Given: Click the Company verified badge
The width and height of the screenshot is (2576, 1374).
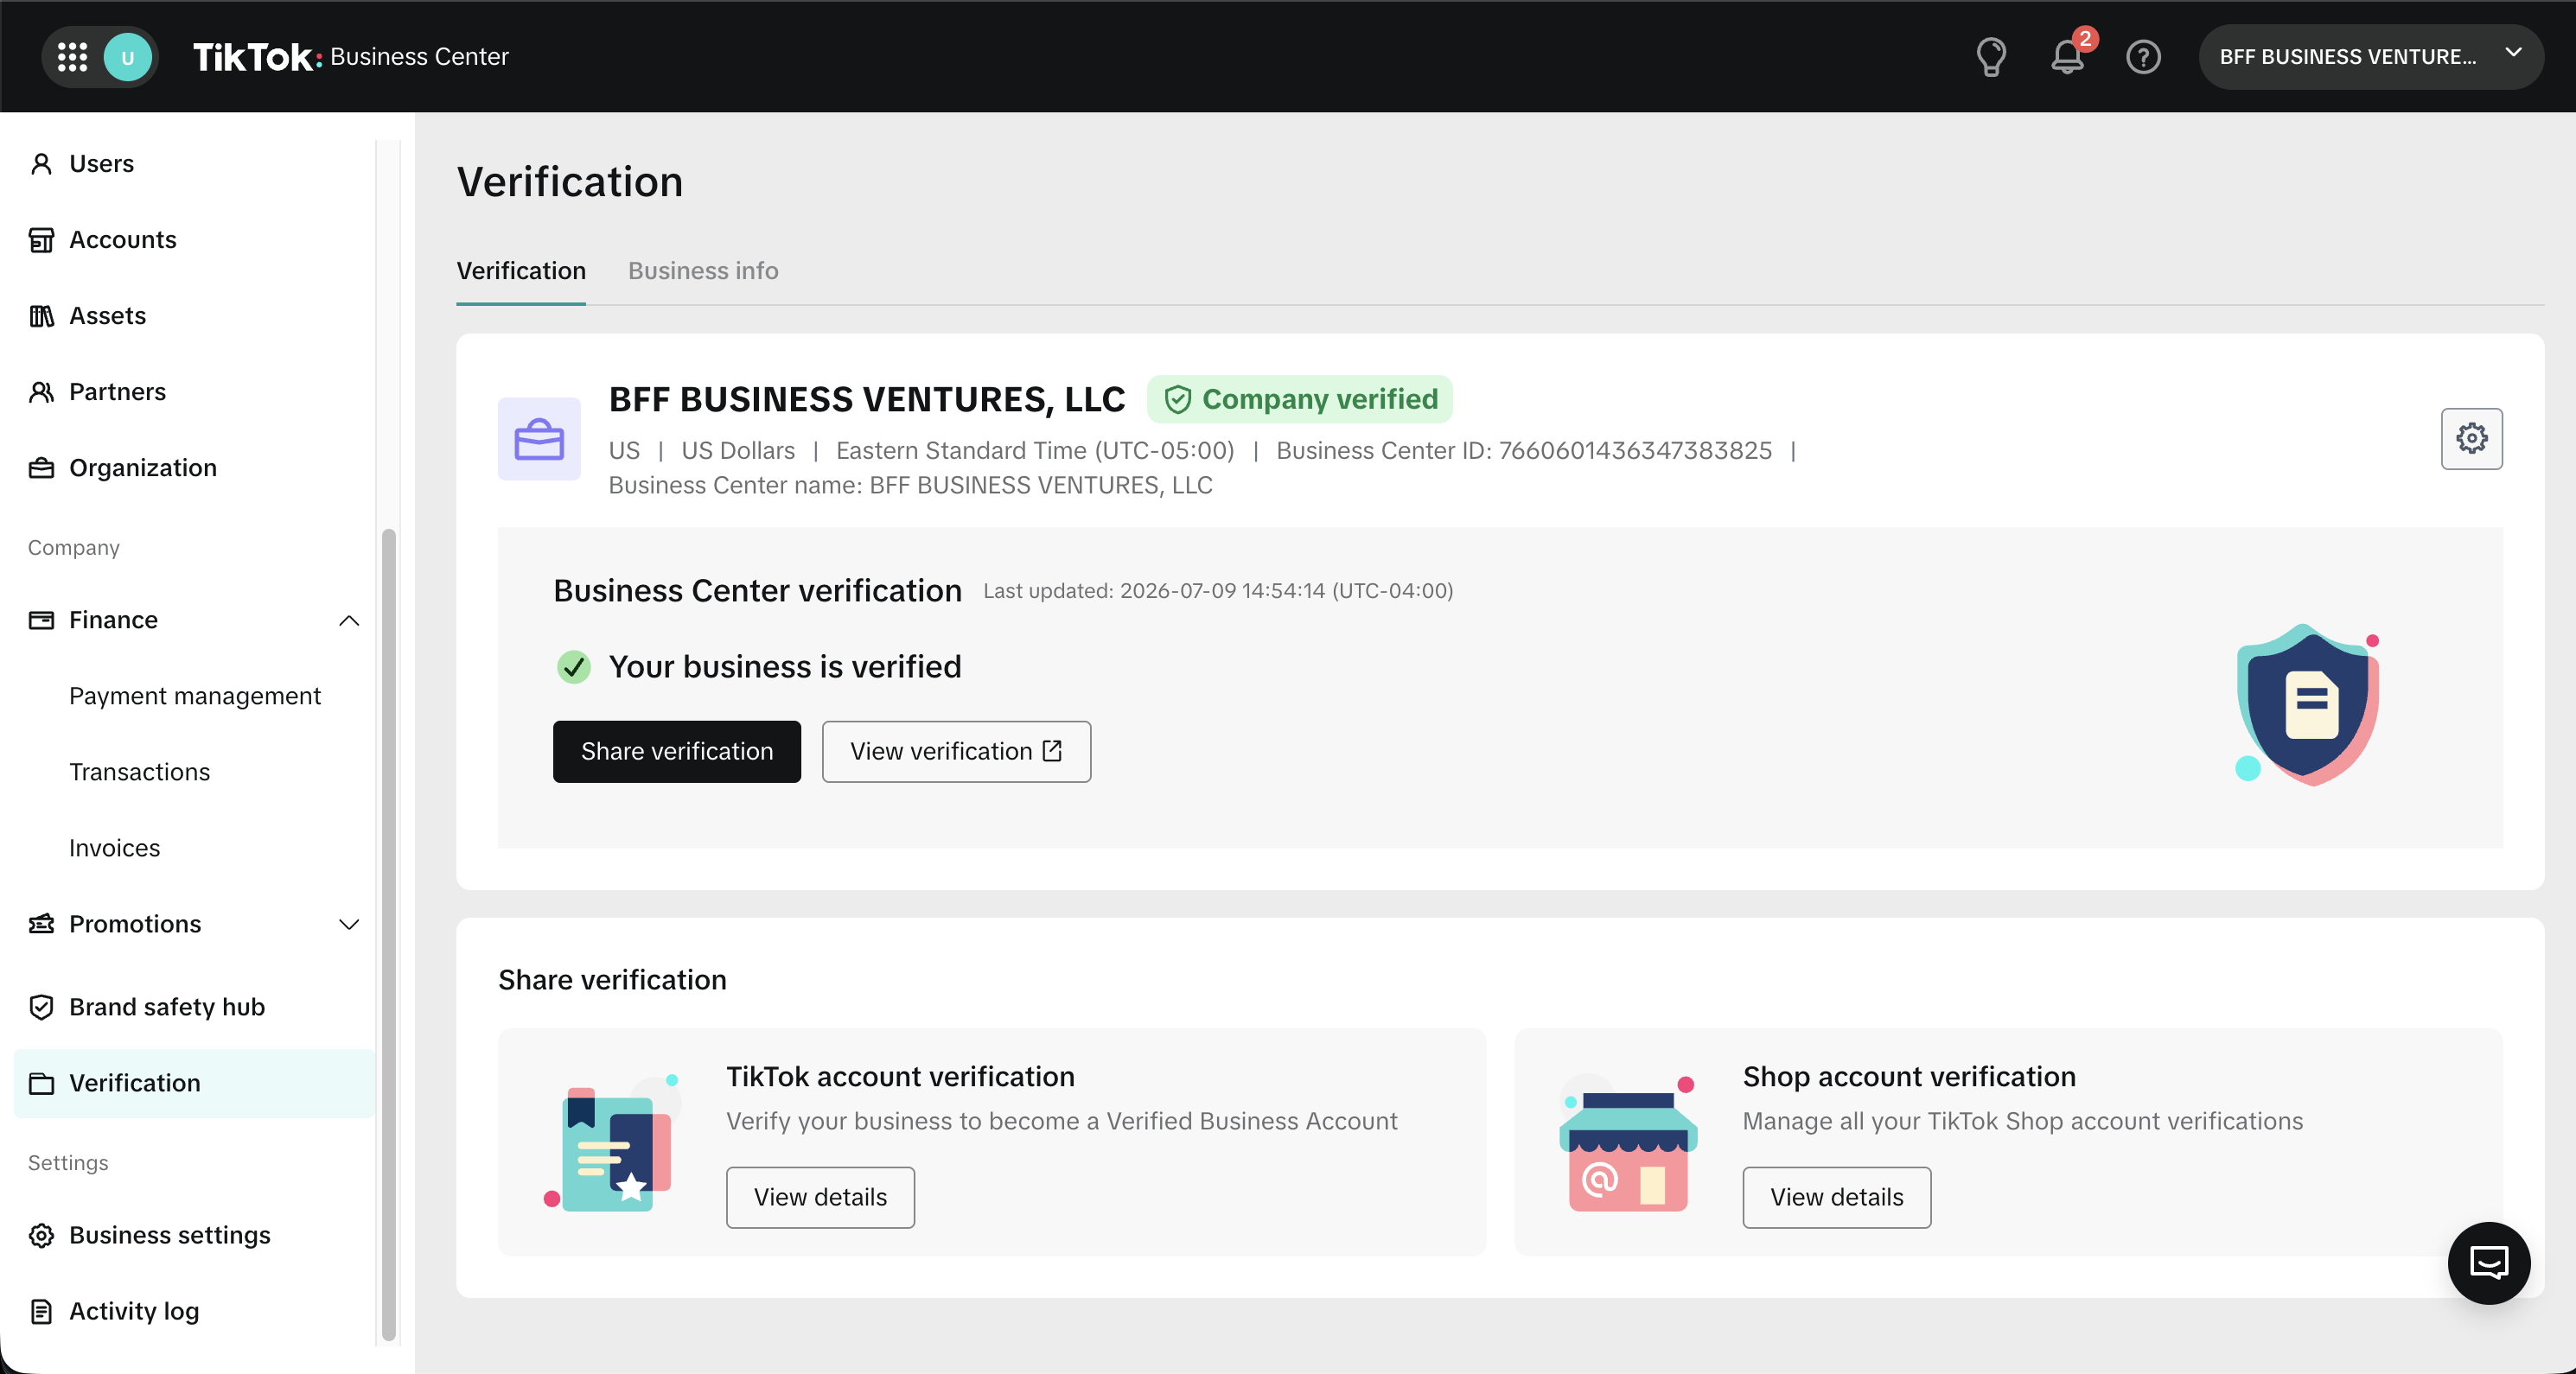Looking at the screenshot, I should pyautogui.click(x=1299, y=399).
